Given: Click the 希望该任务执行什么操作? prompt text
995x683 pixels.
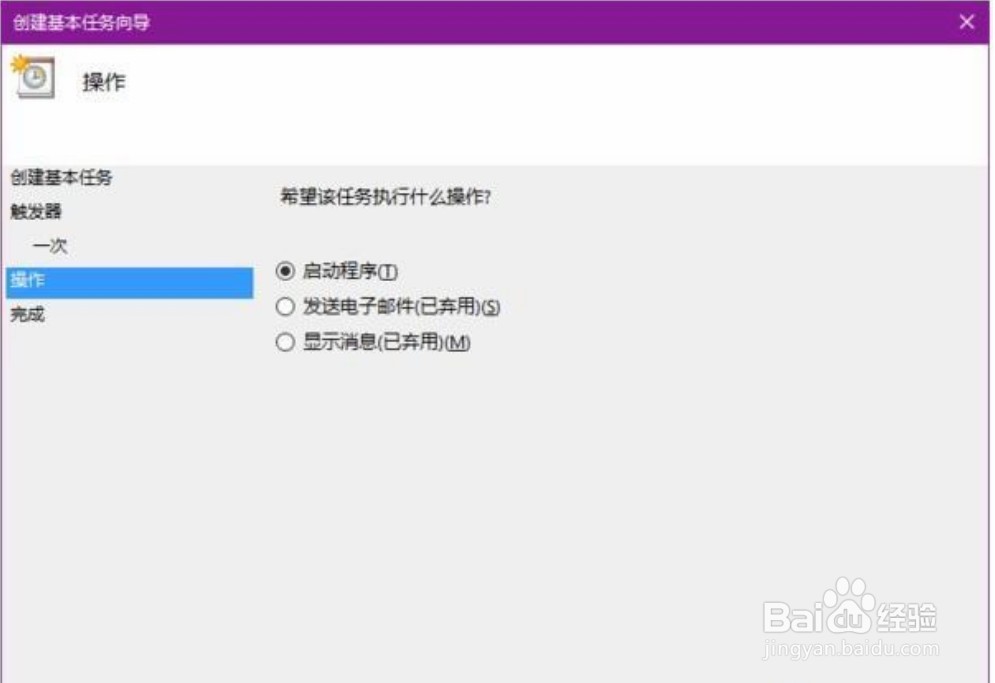Looking at the screenshot, I should (386, 197).
